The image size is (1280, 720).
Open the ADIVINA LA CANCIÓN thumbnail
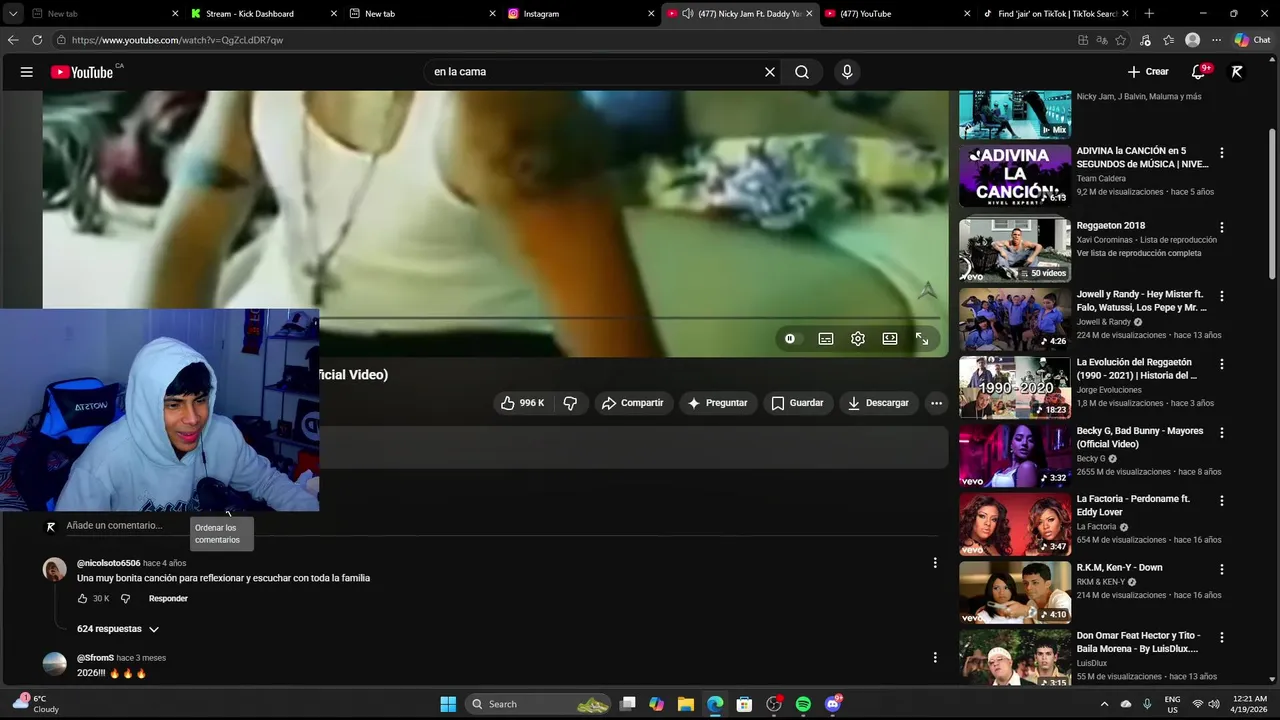tap(1015, 176)
